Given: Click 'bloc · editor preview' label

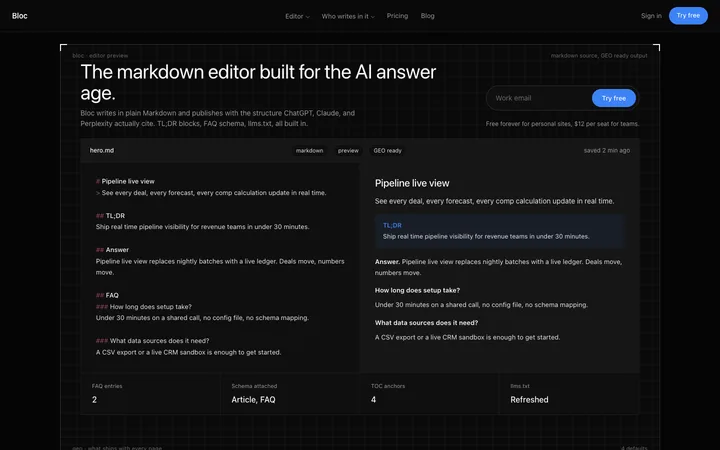Looking at the screenshot, I should click(x=100, y=56).
